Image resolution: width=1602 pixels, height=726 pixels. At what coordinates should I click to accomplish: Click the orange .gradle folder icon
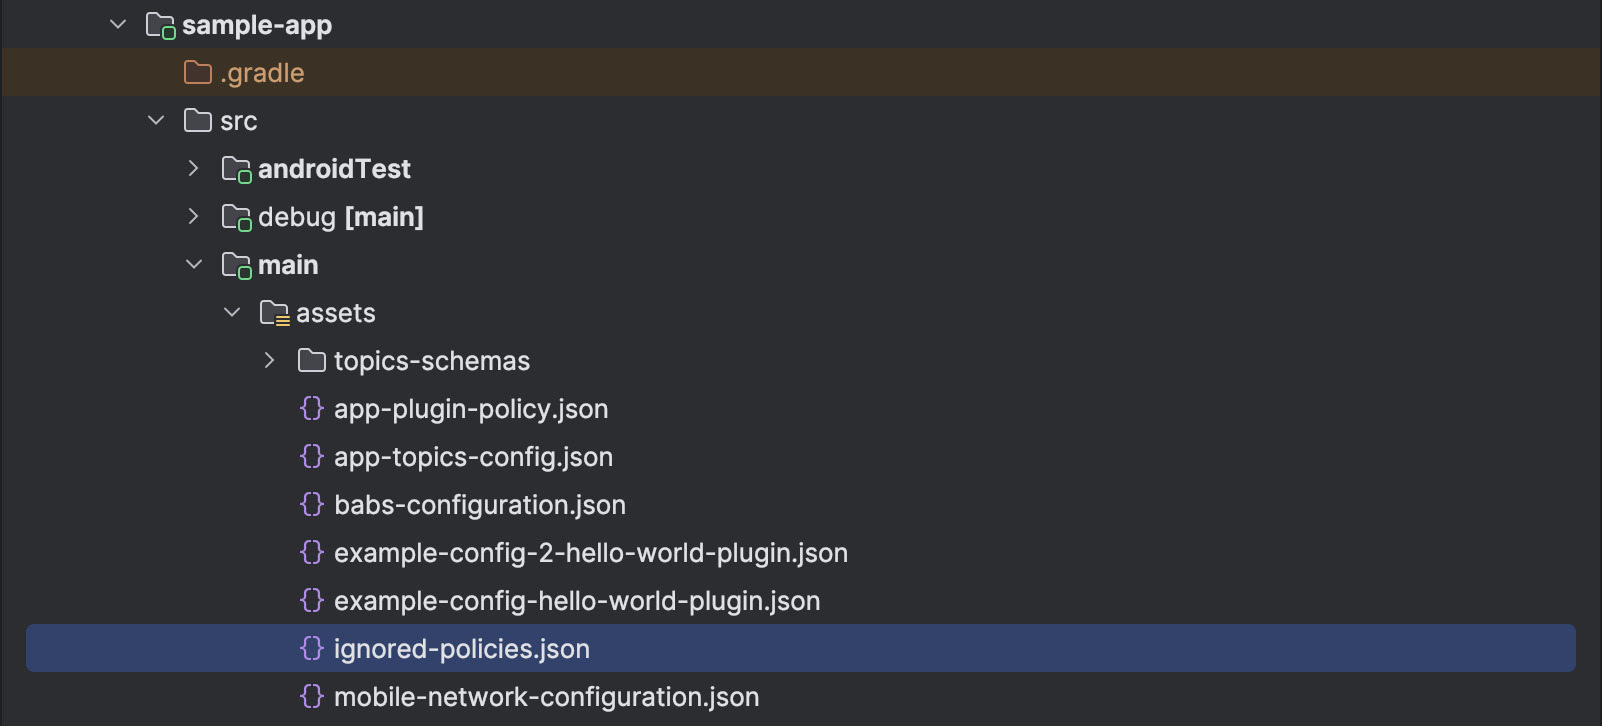[x=198, y=73]
